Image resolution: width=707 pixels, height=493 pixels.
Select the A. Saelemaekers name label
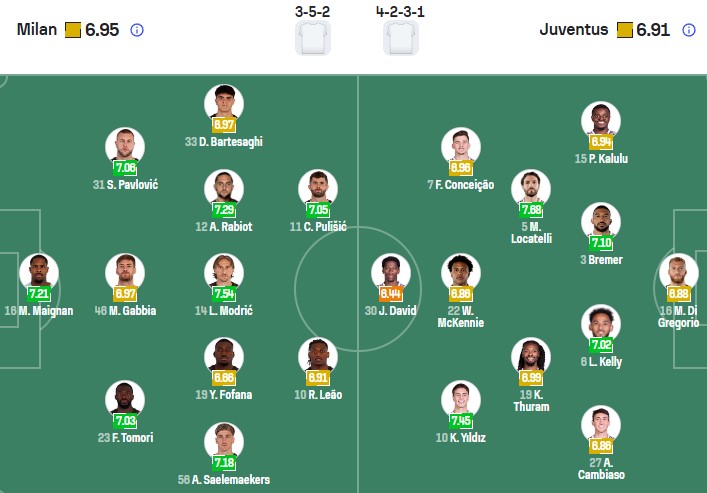(x=224, y=480)
